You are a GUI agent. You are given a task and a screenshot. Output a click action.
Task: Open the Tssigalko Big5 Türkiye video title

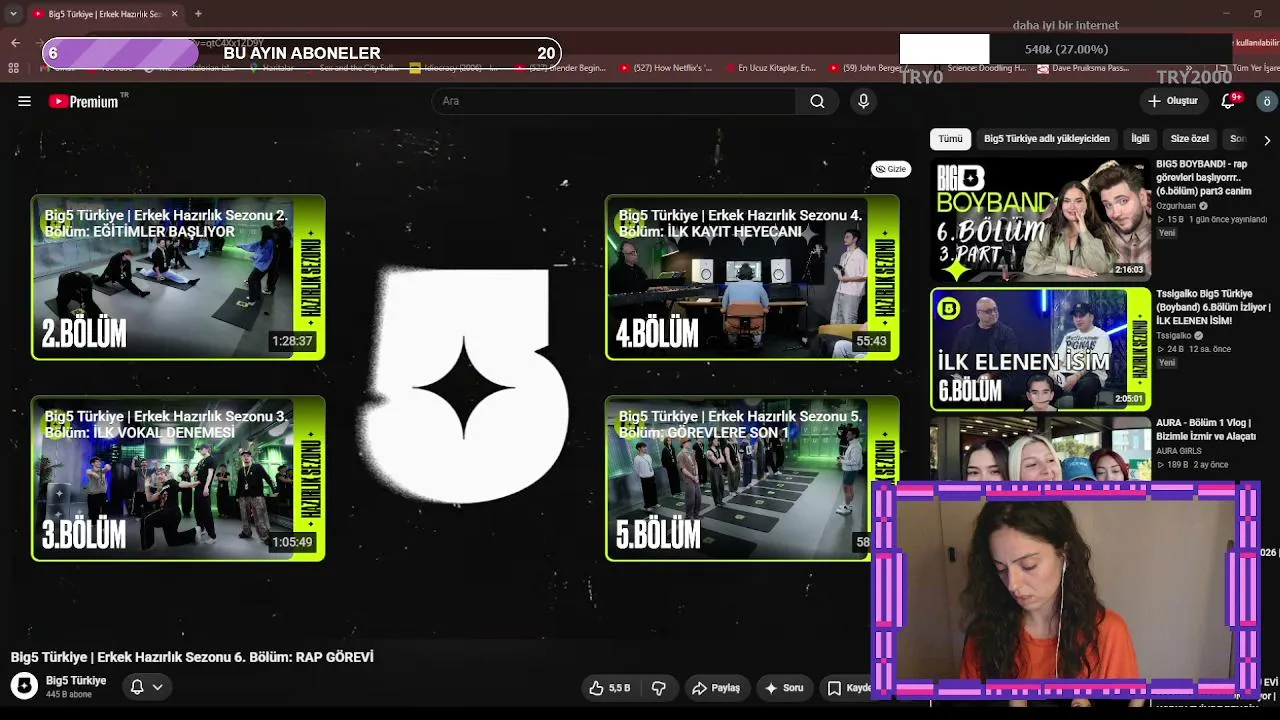(x=1213, y=308)
